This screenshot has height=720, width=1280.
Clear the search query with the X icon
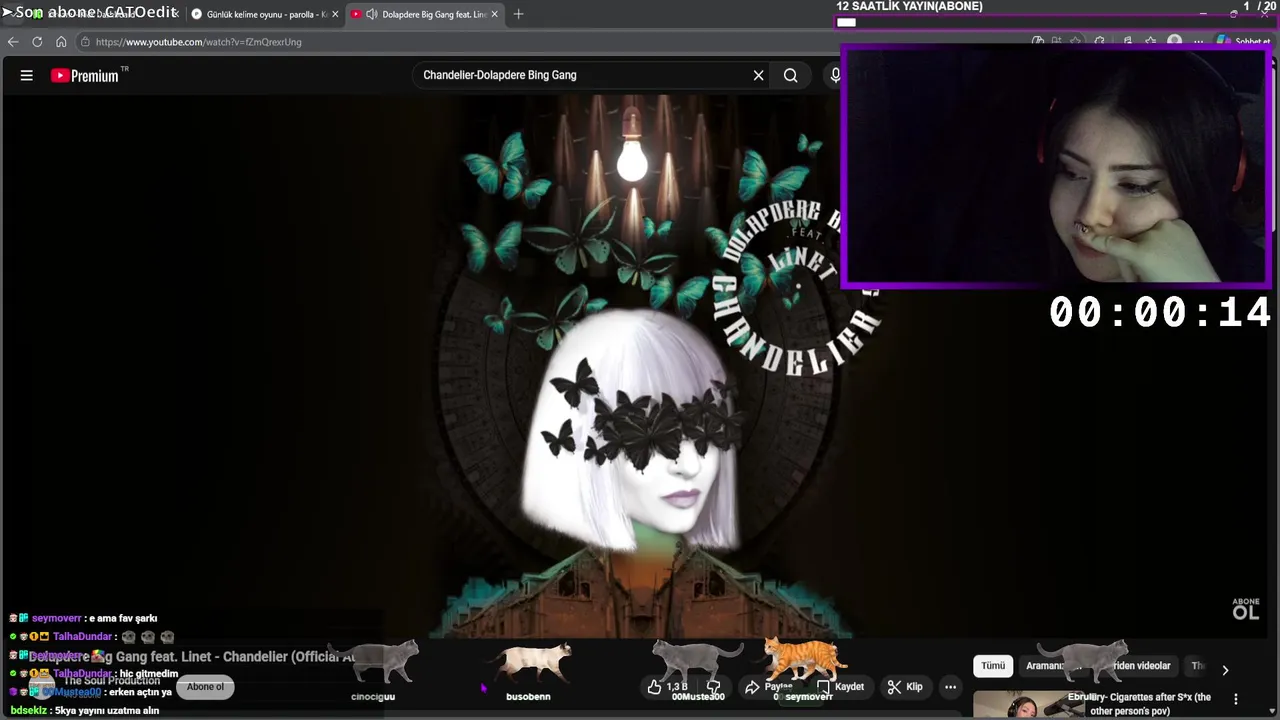[758, 75]
